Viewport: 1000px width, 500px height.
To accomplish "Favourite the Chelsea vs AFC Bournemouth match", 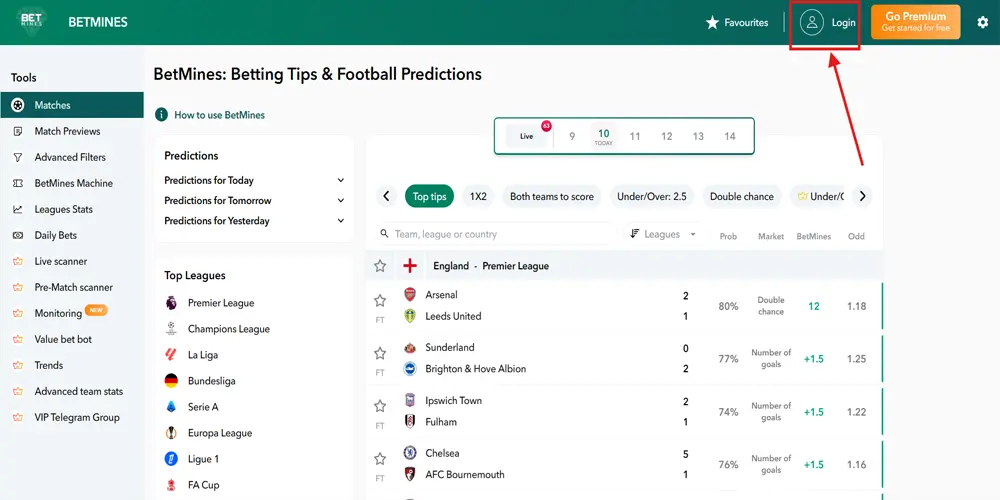I will (x=380, y=459).
